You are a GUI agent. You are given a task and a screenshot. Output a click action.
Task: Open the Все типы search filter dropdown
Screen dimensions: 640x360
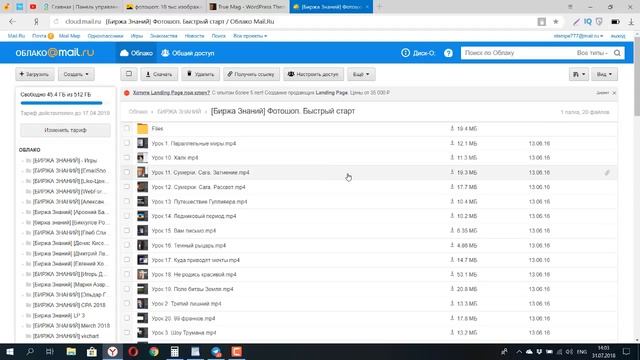click(592, 53)
